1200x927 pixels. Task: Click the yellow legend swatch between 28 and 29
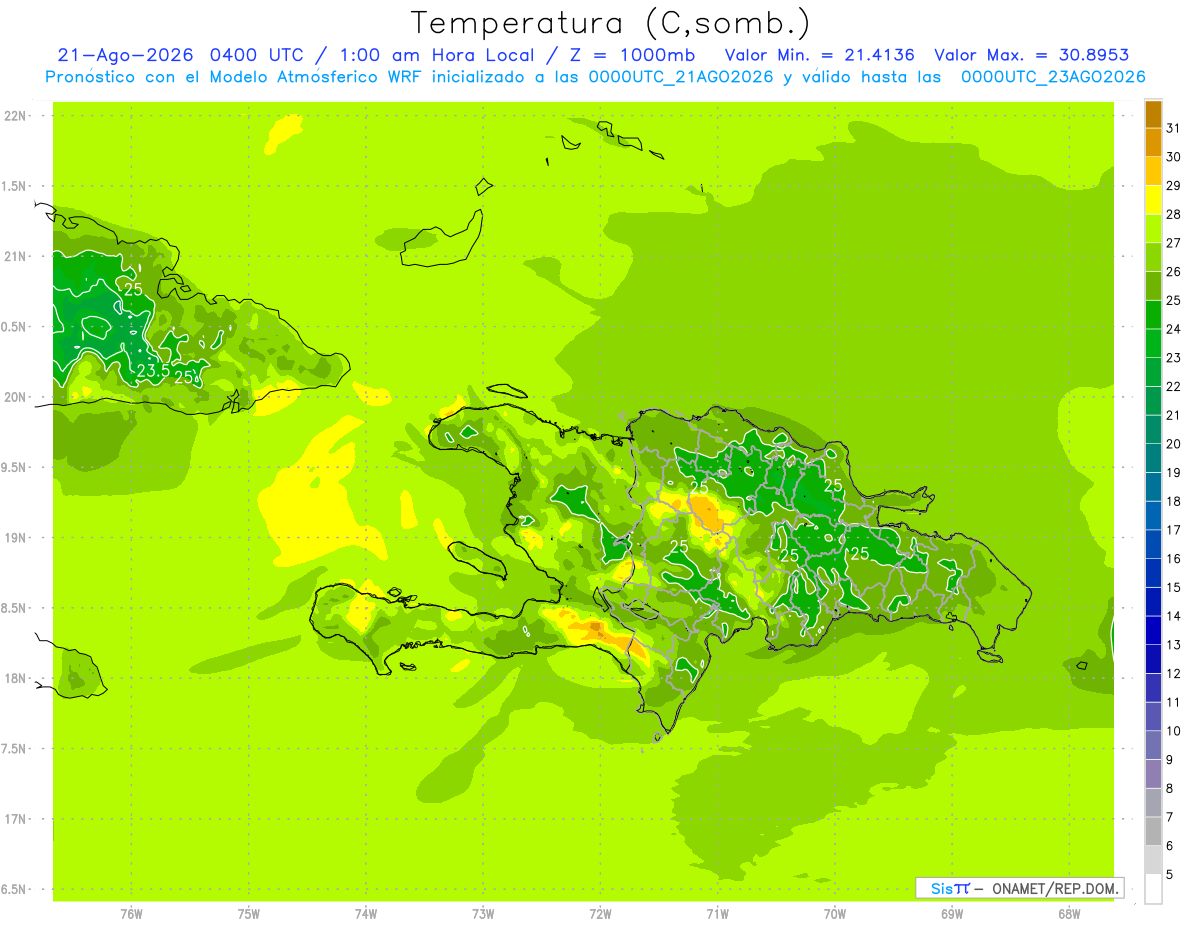pos(1153,200)
